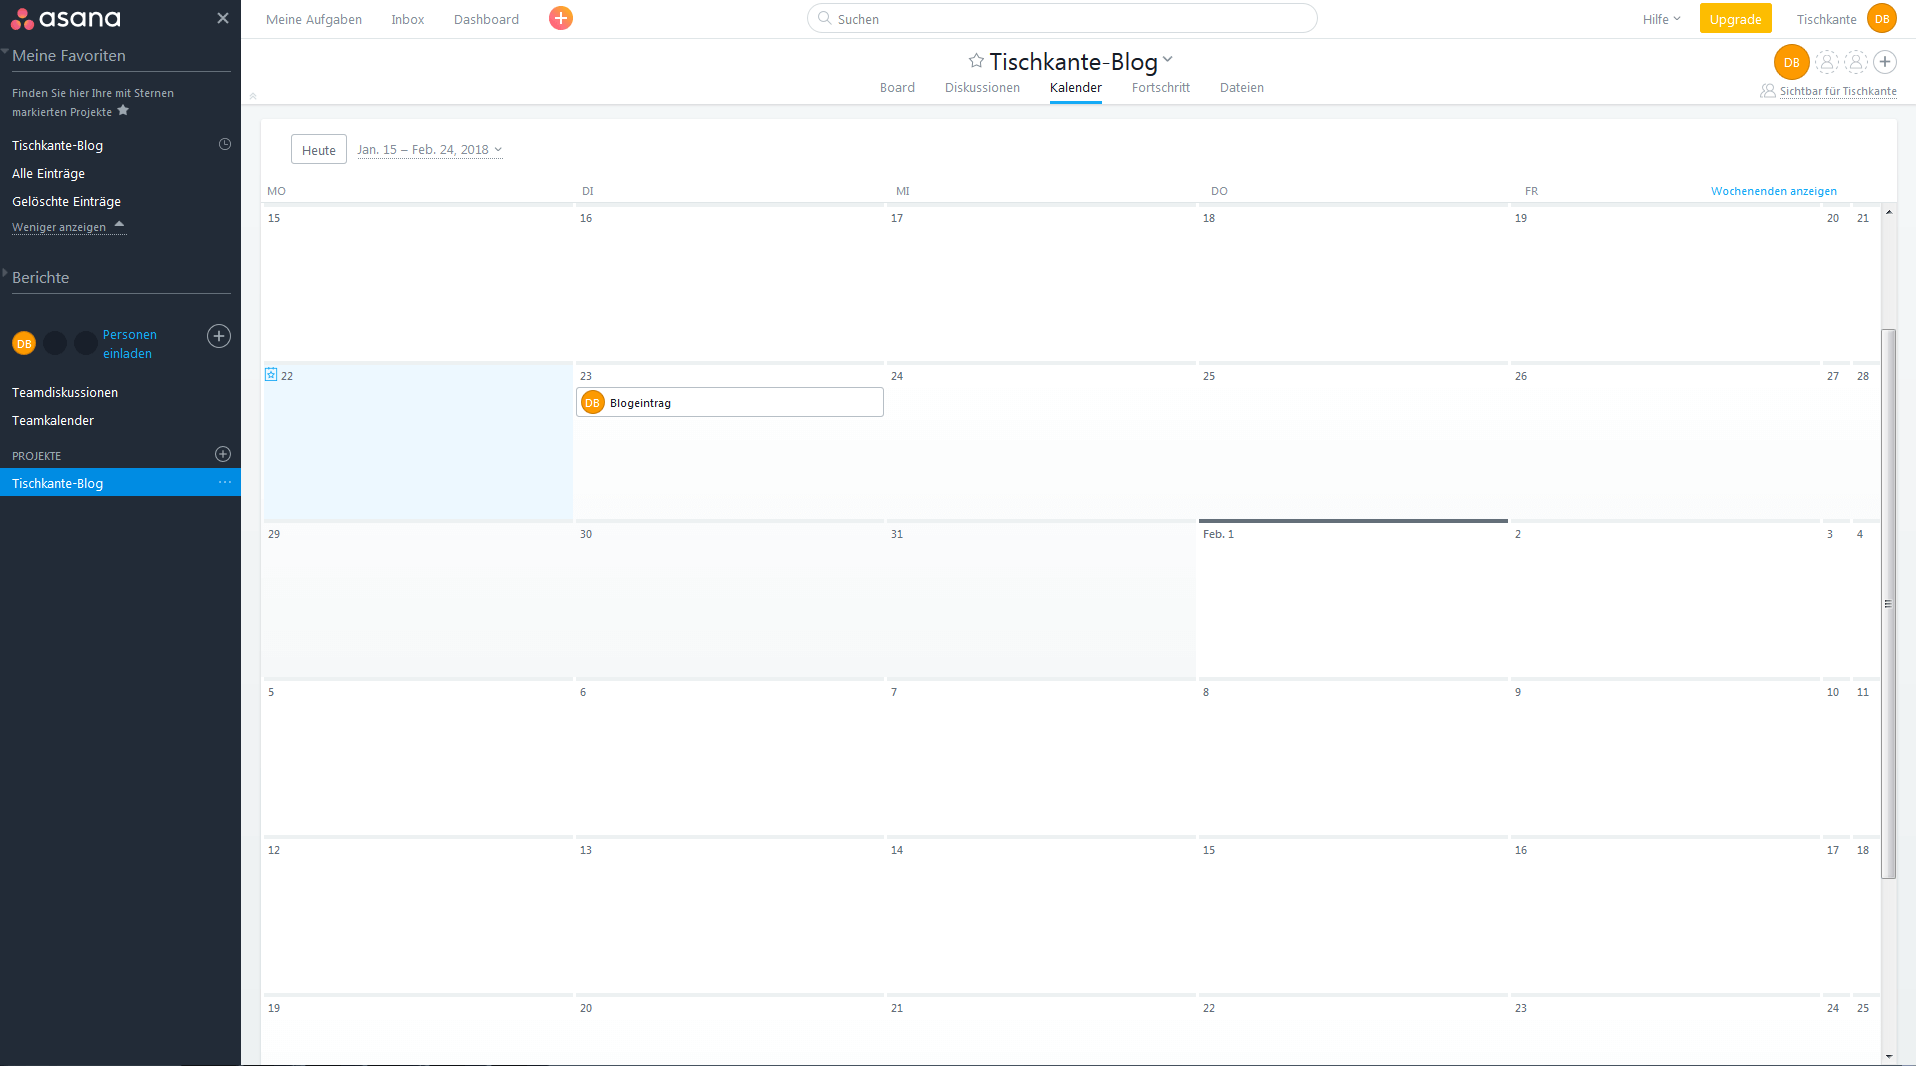Screen dimensions: 1916x1066
Task: Select the highlighted Tischkante-Blog project
Action: [x=120, y=482]
